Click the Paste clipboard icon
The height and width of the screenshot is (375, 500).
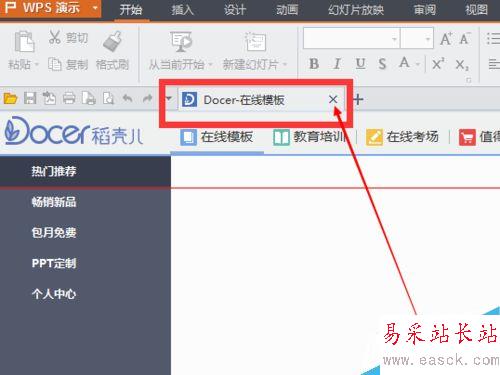(24, 41)
